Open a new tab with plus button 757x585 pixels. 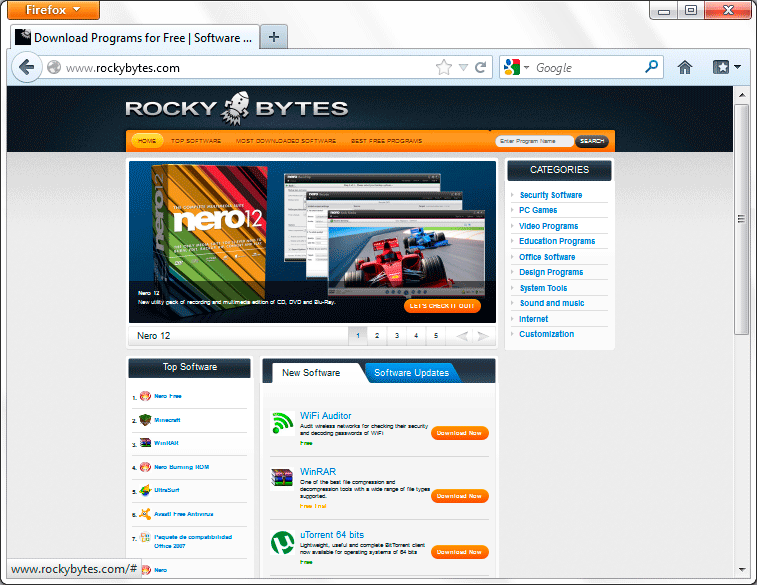pos(274,37)
